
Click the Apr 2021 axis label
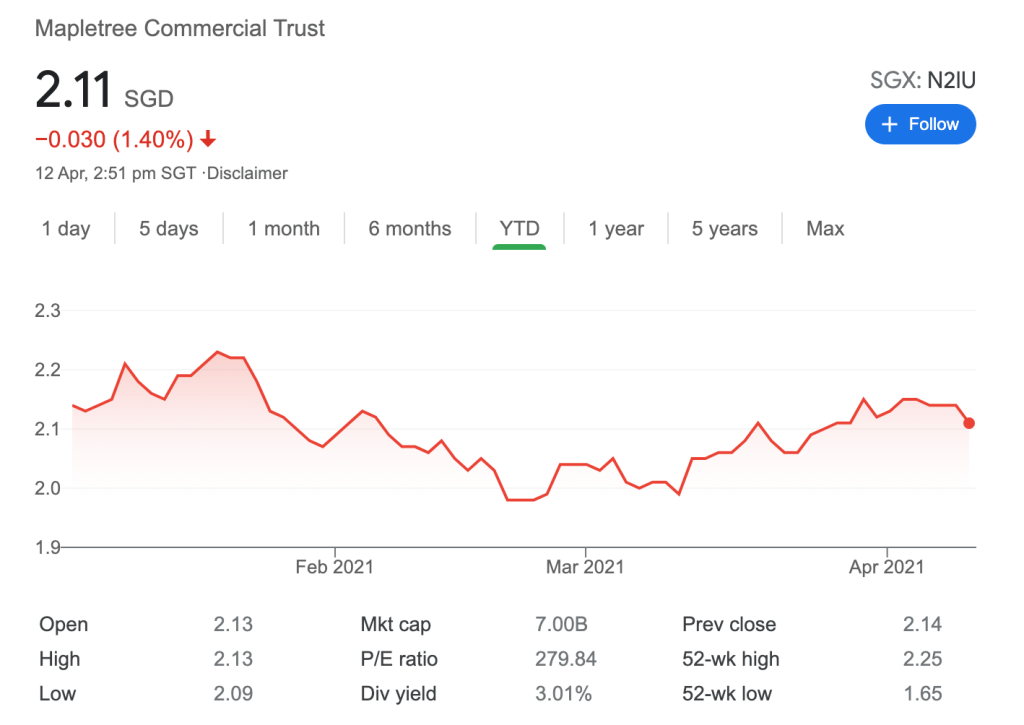pos(886,567)
